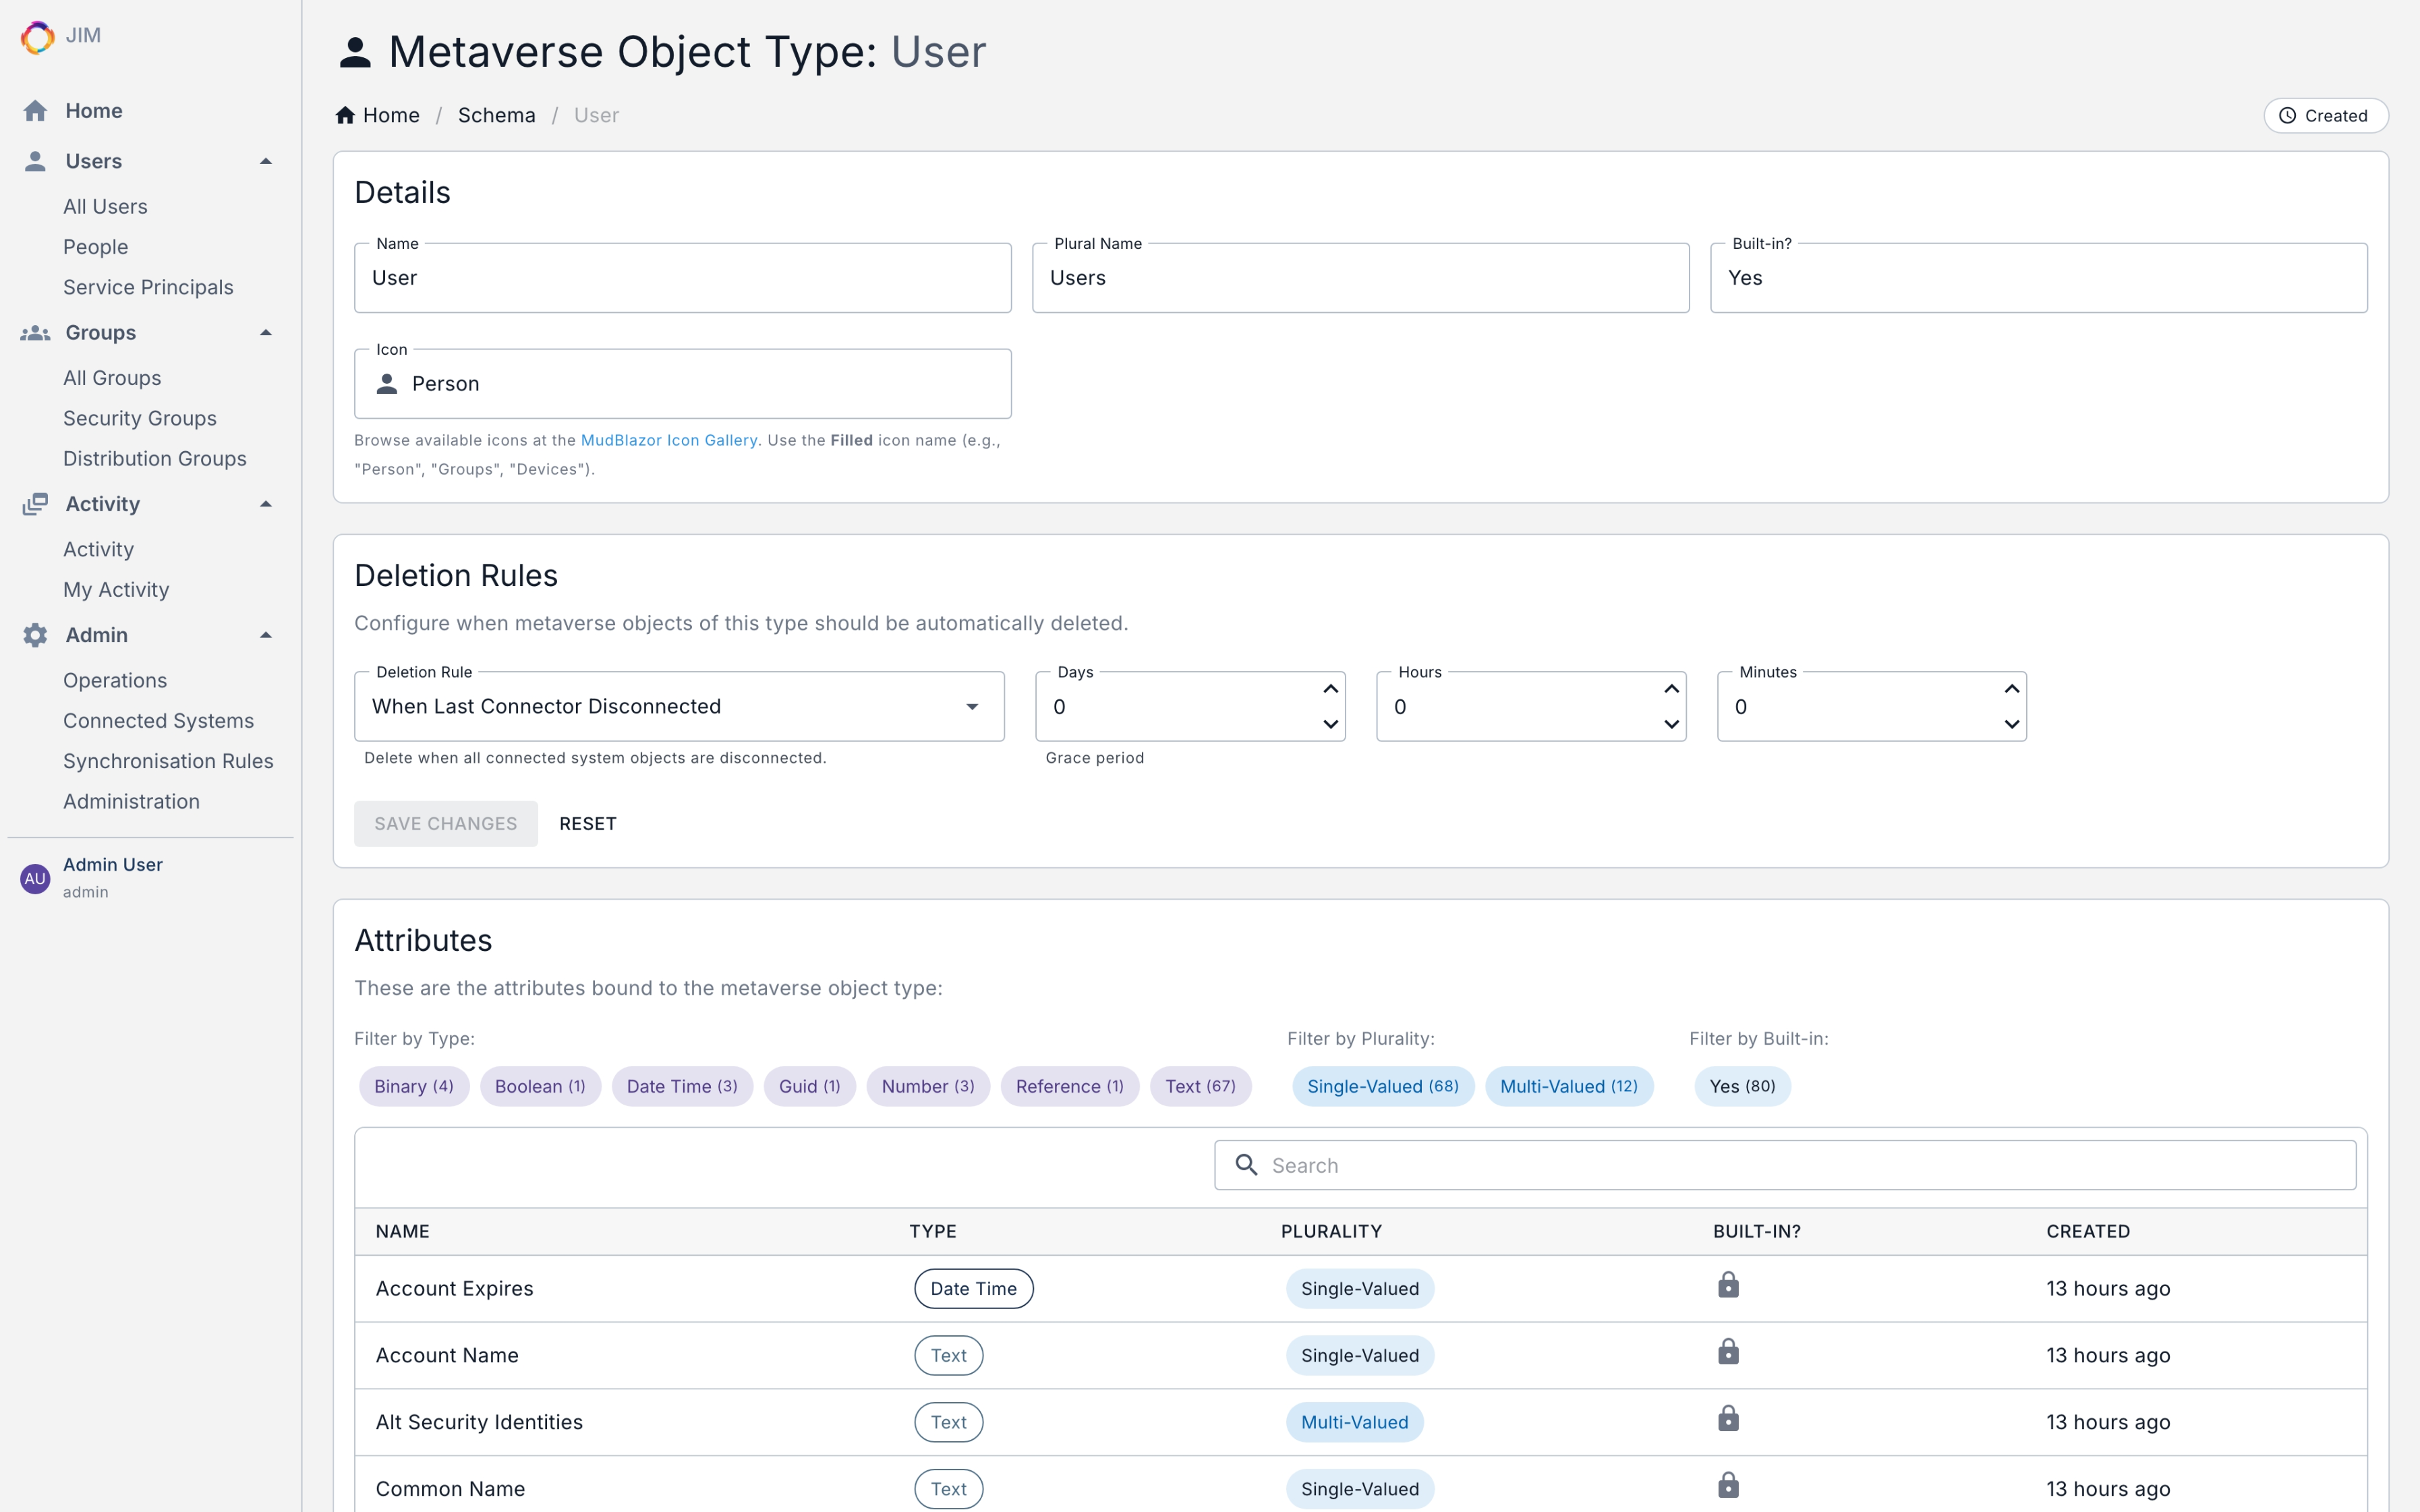This screenshot has width=2420, height=1512.
Task: Go to Connected Systems menu item
Action: tap(158, 721)
